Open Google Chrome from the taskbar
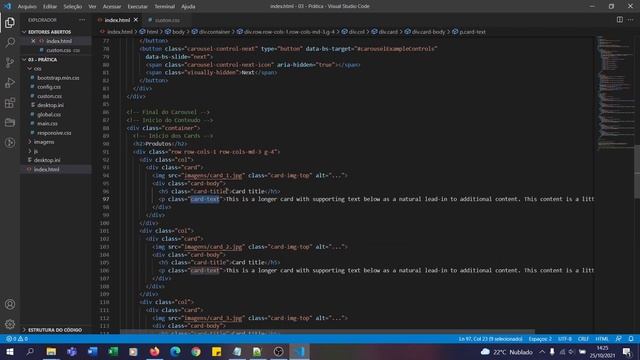 click(196, 351)
